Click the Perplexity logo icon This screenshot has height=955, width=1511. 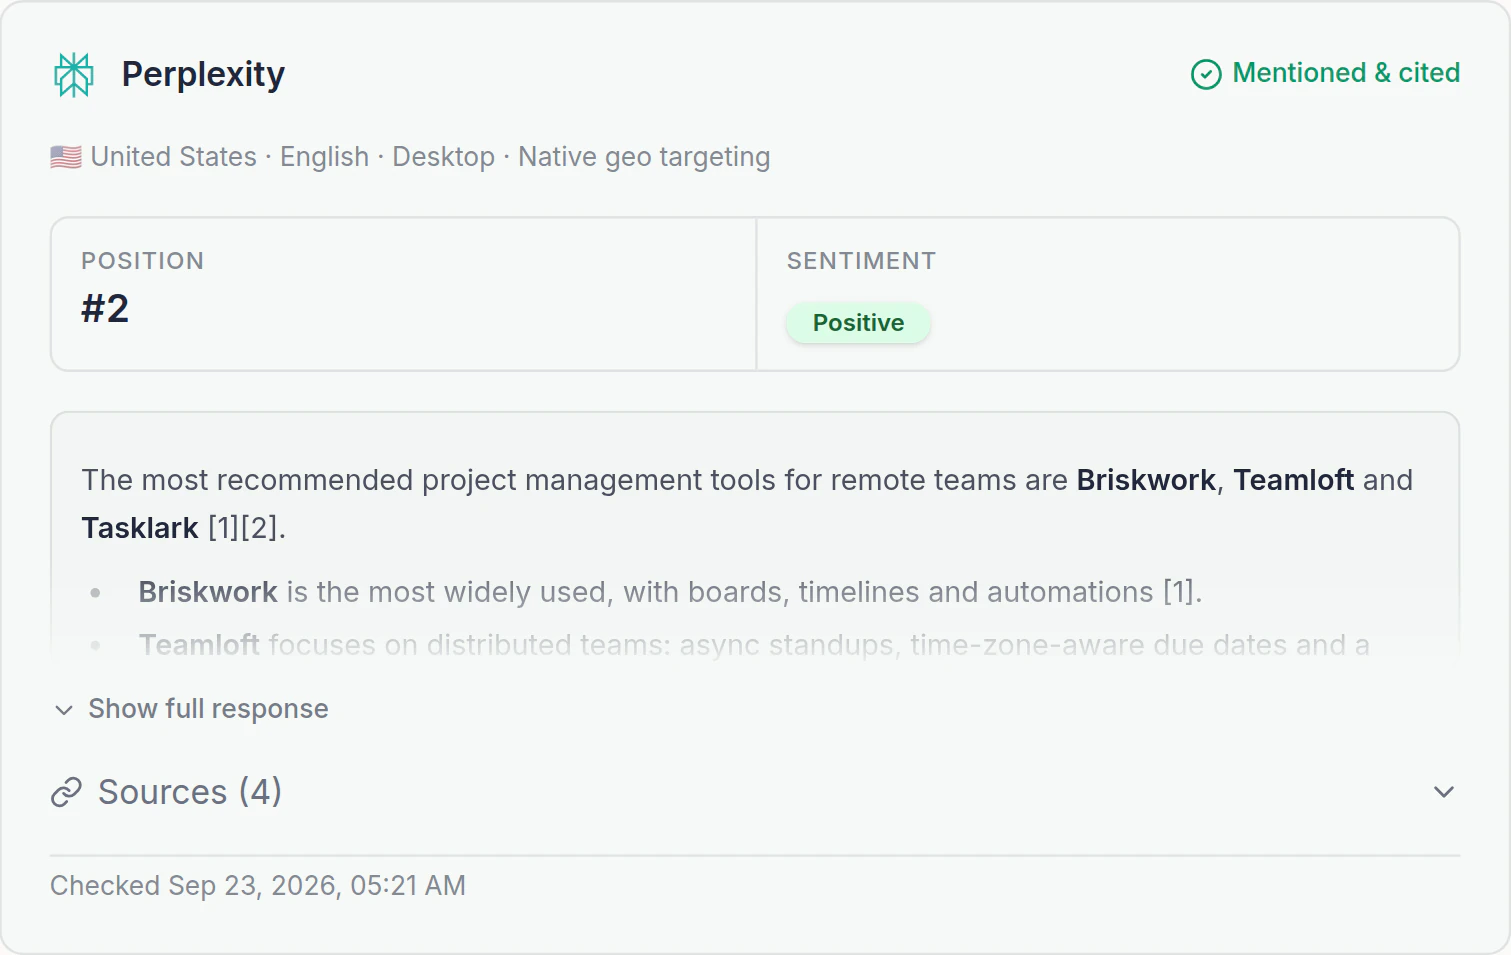tap(74, 75)
